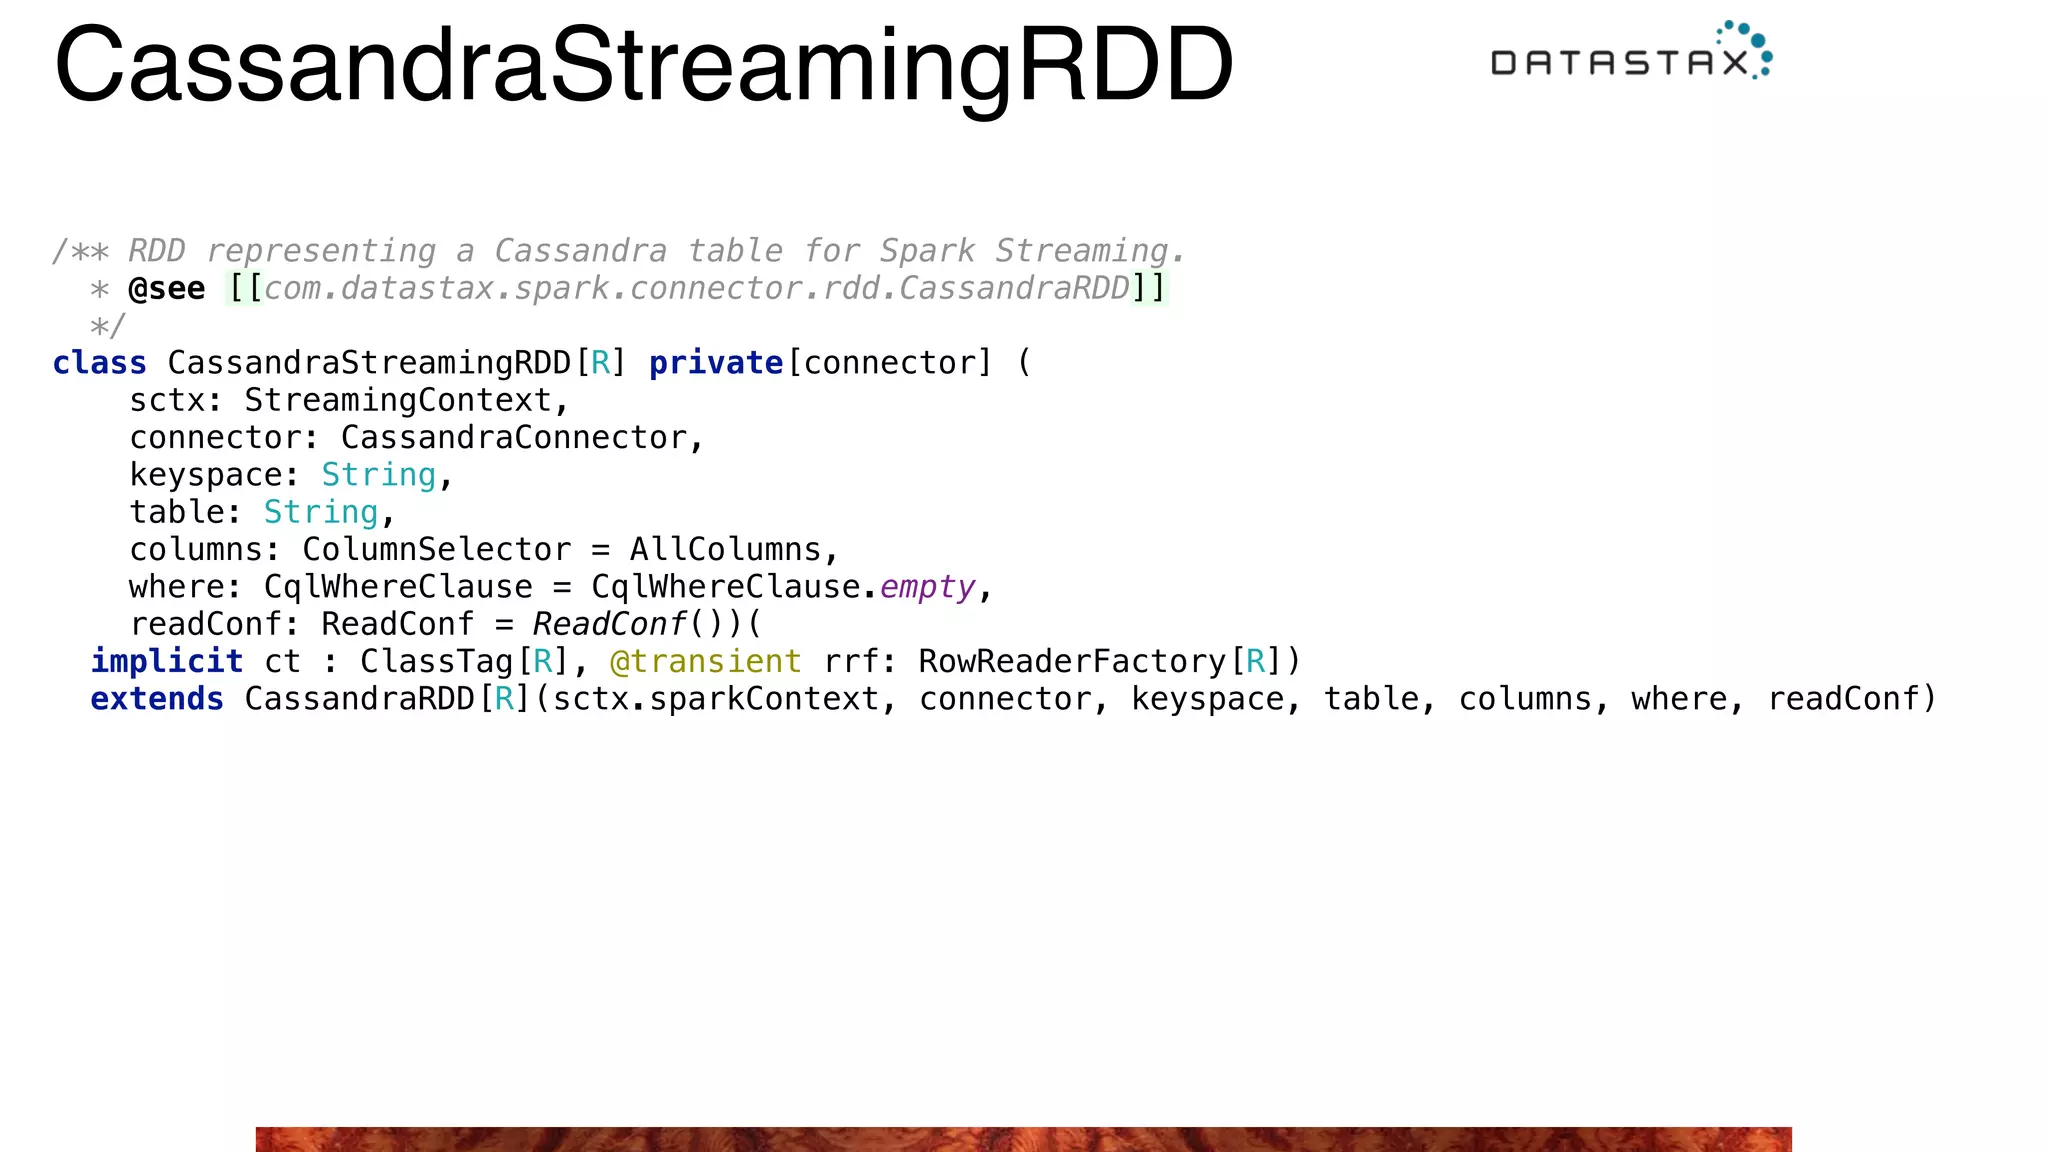Click the 'extends' keyword
Image resolution: width=2048 pixels, height=1152 pixels.
coord(157,699)
